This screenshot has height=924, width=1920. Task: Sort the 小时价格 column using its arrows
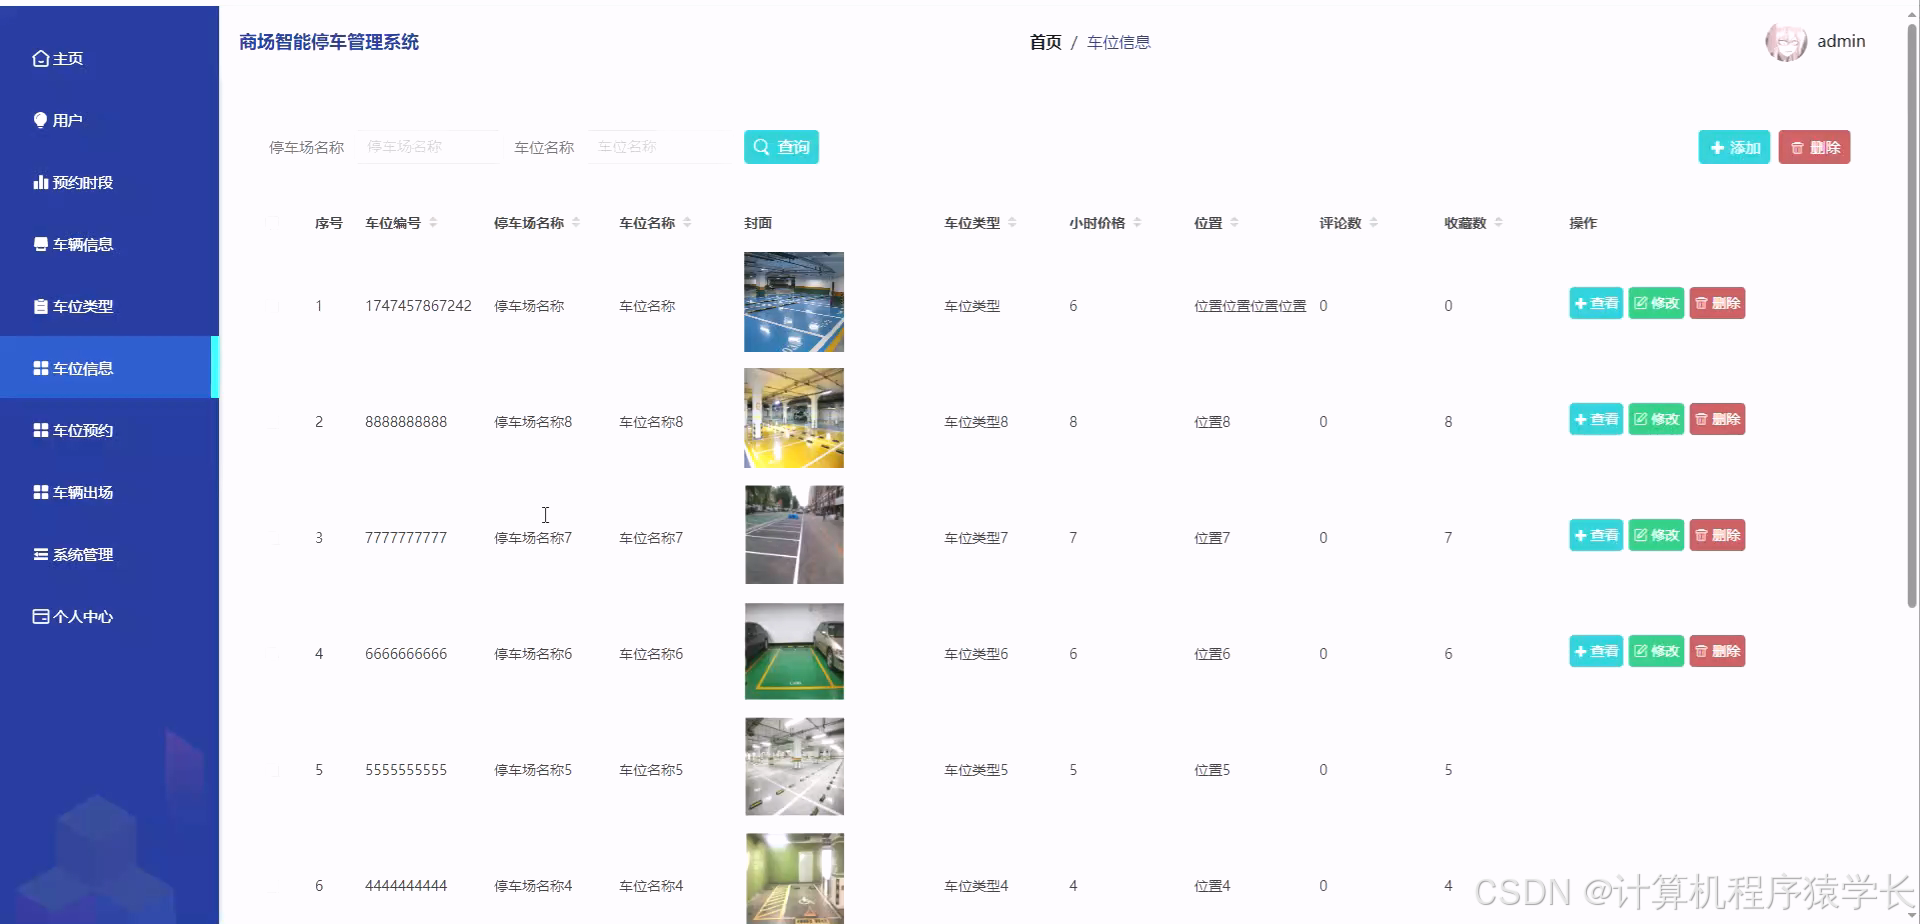coord(1140,222)
